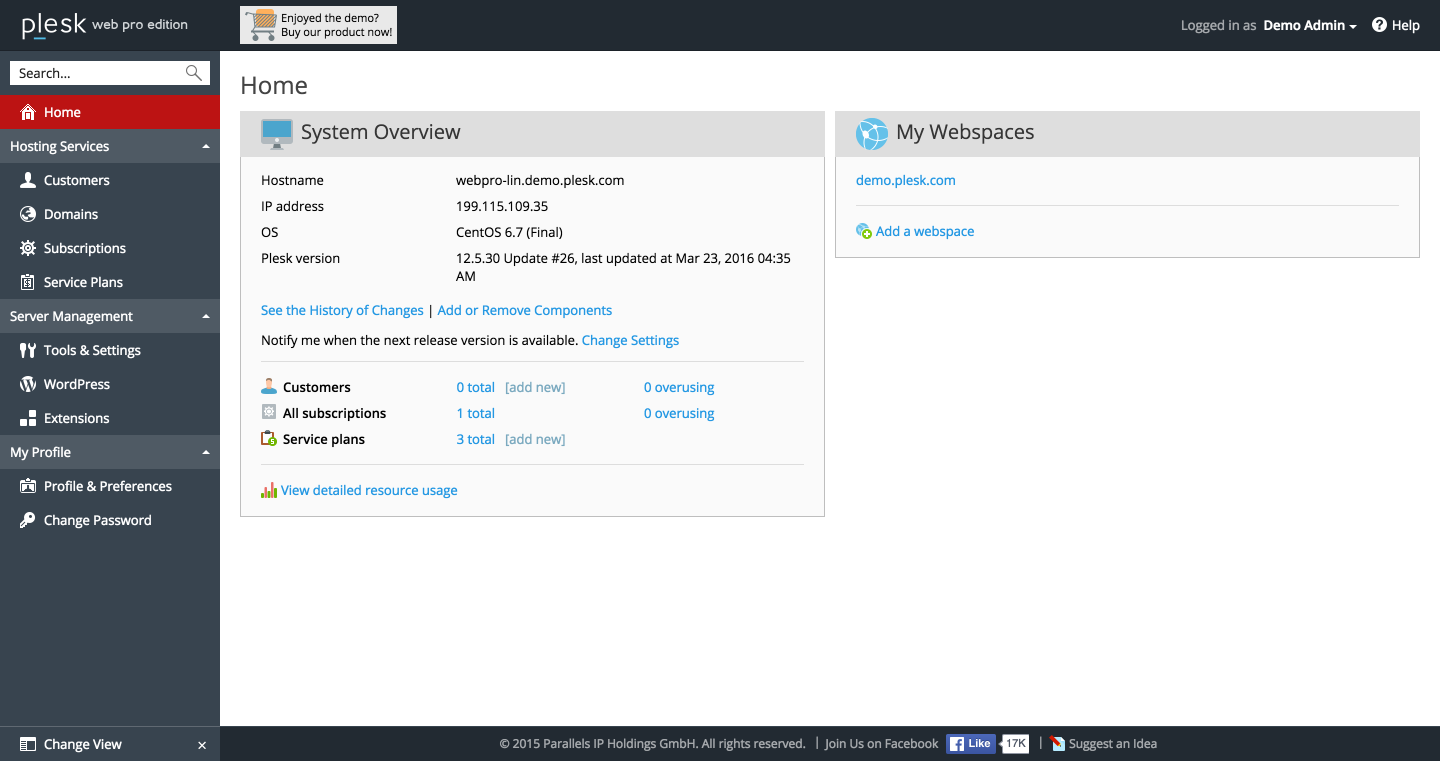Open WordPress in the sidebar
Screen dimensions: 1440x761
tap(110, 384)
